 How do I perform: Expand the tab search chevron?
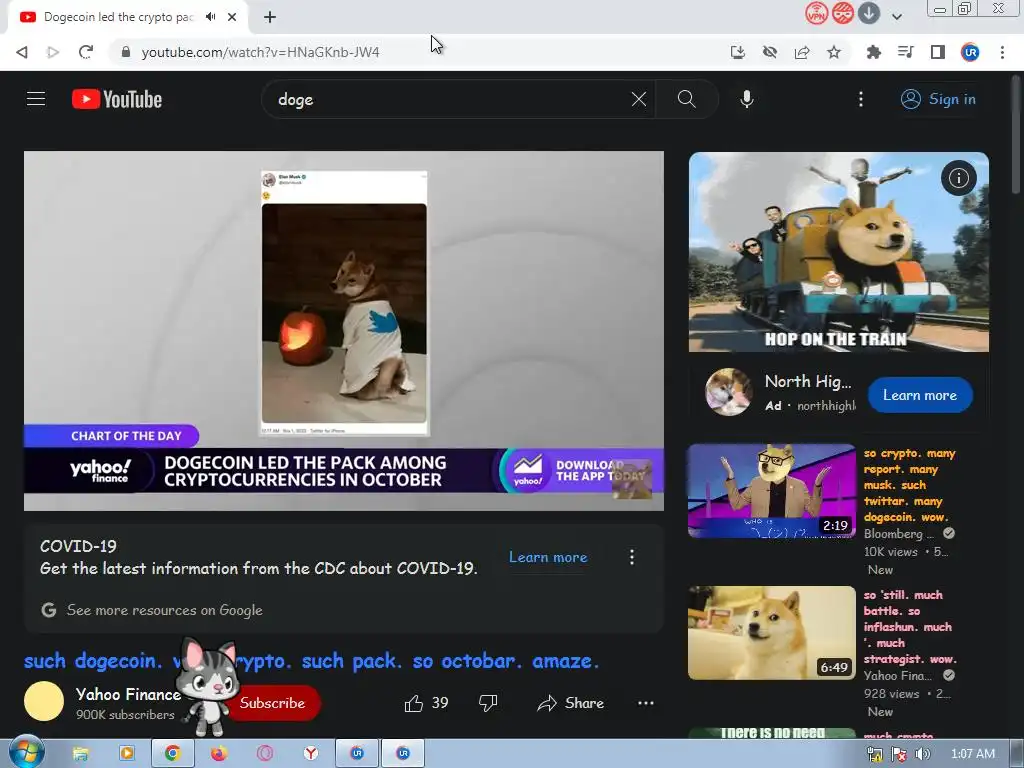(x=897, y=17)
